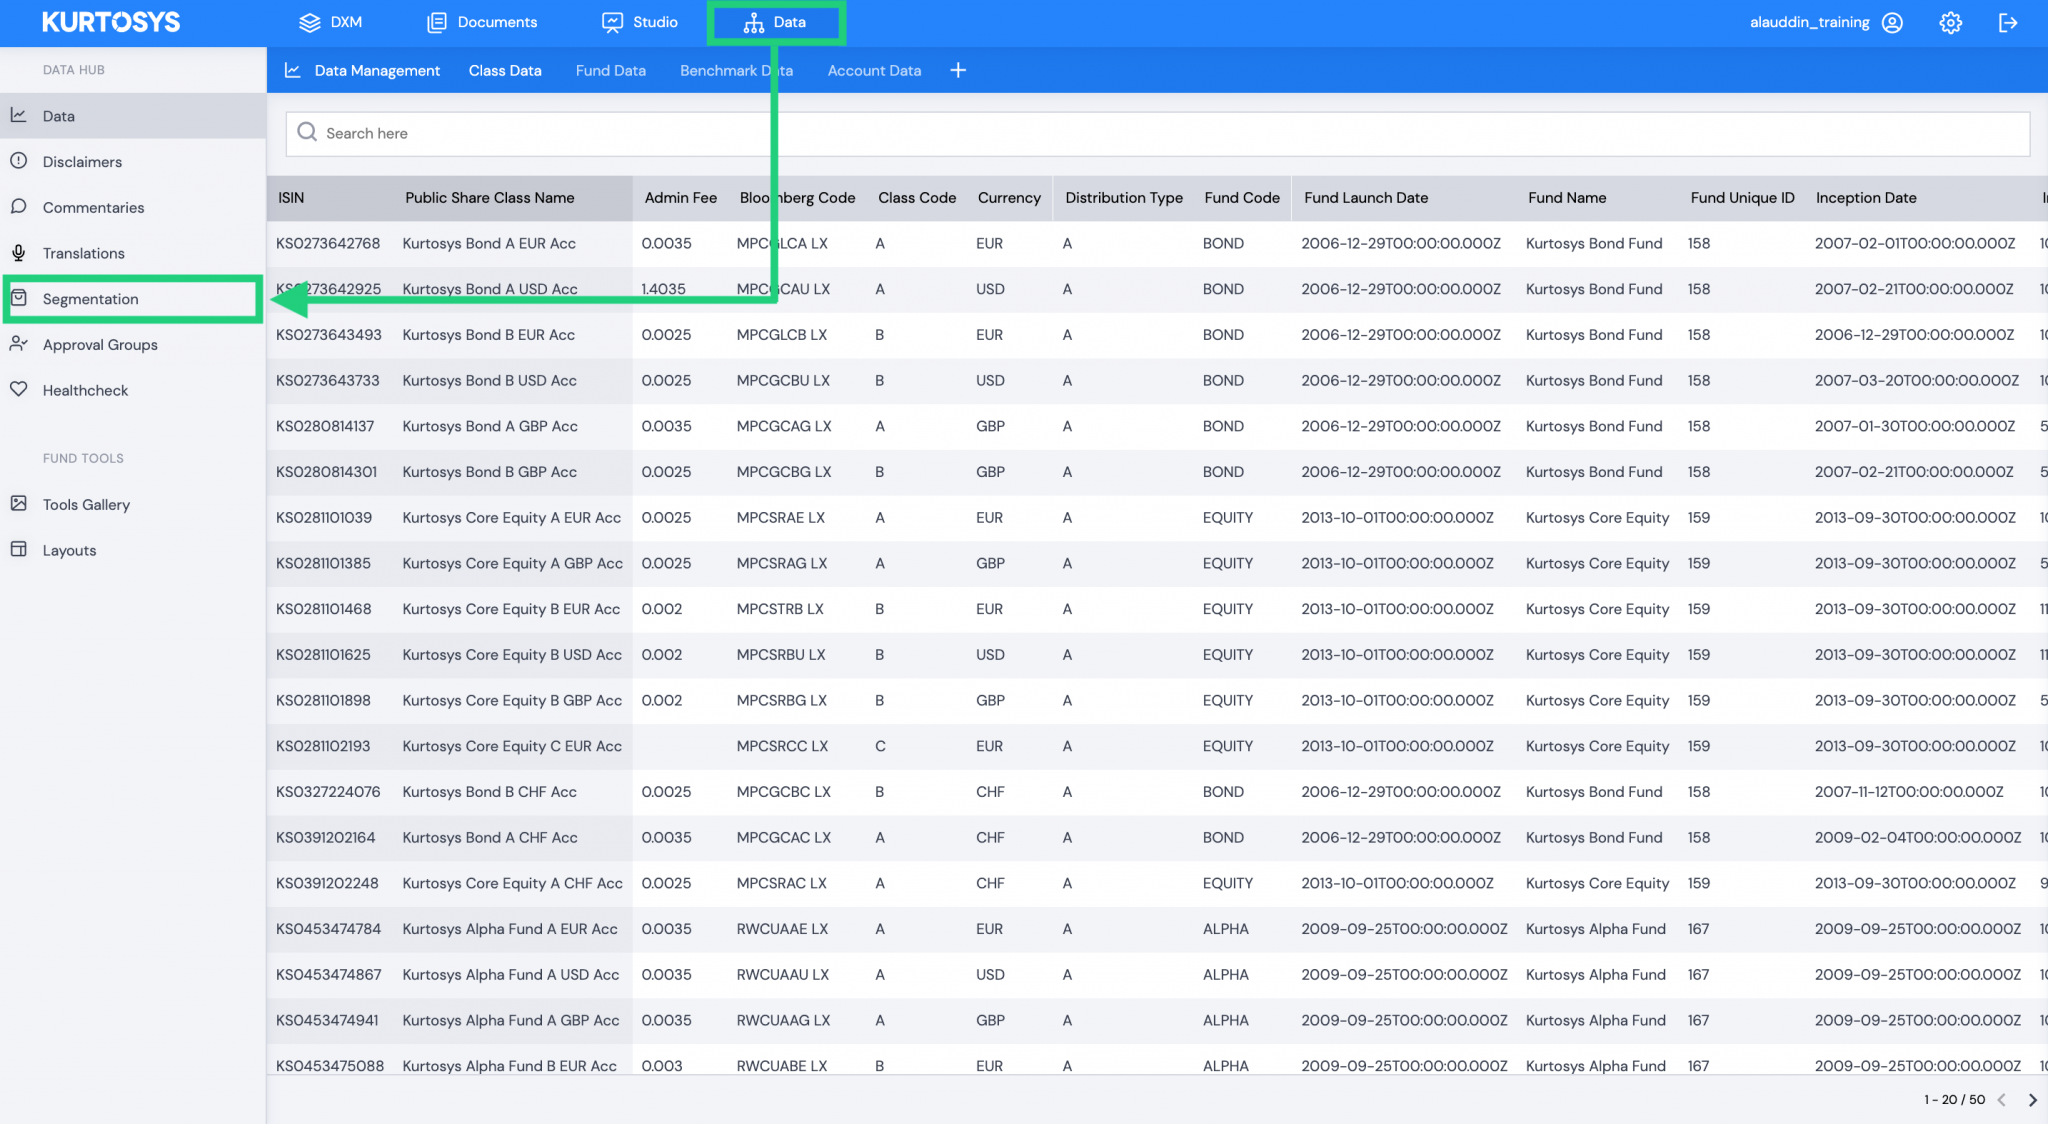The image size is (2048, 1124).
Task: Switch to the Fund Data tab
Action: (x=610, y=70)
